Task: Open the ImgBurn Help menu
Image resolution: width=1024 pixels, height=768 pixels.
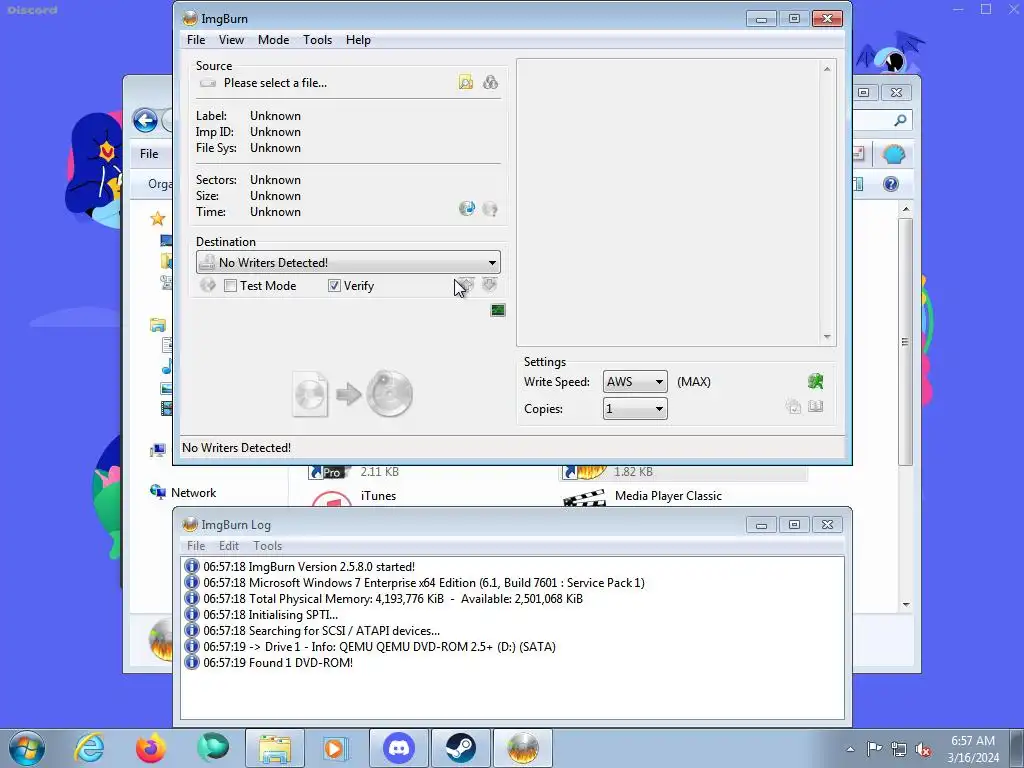Action: [358, 40]
